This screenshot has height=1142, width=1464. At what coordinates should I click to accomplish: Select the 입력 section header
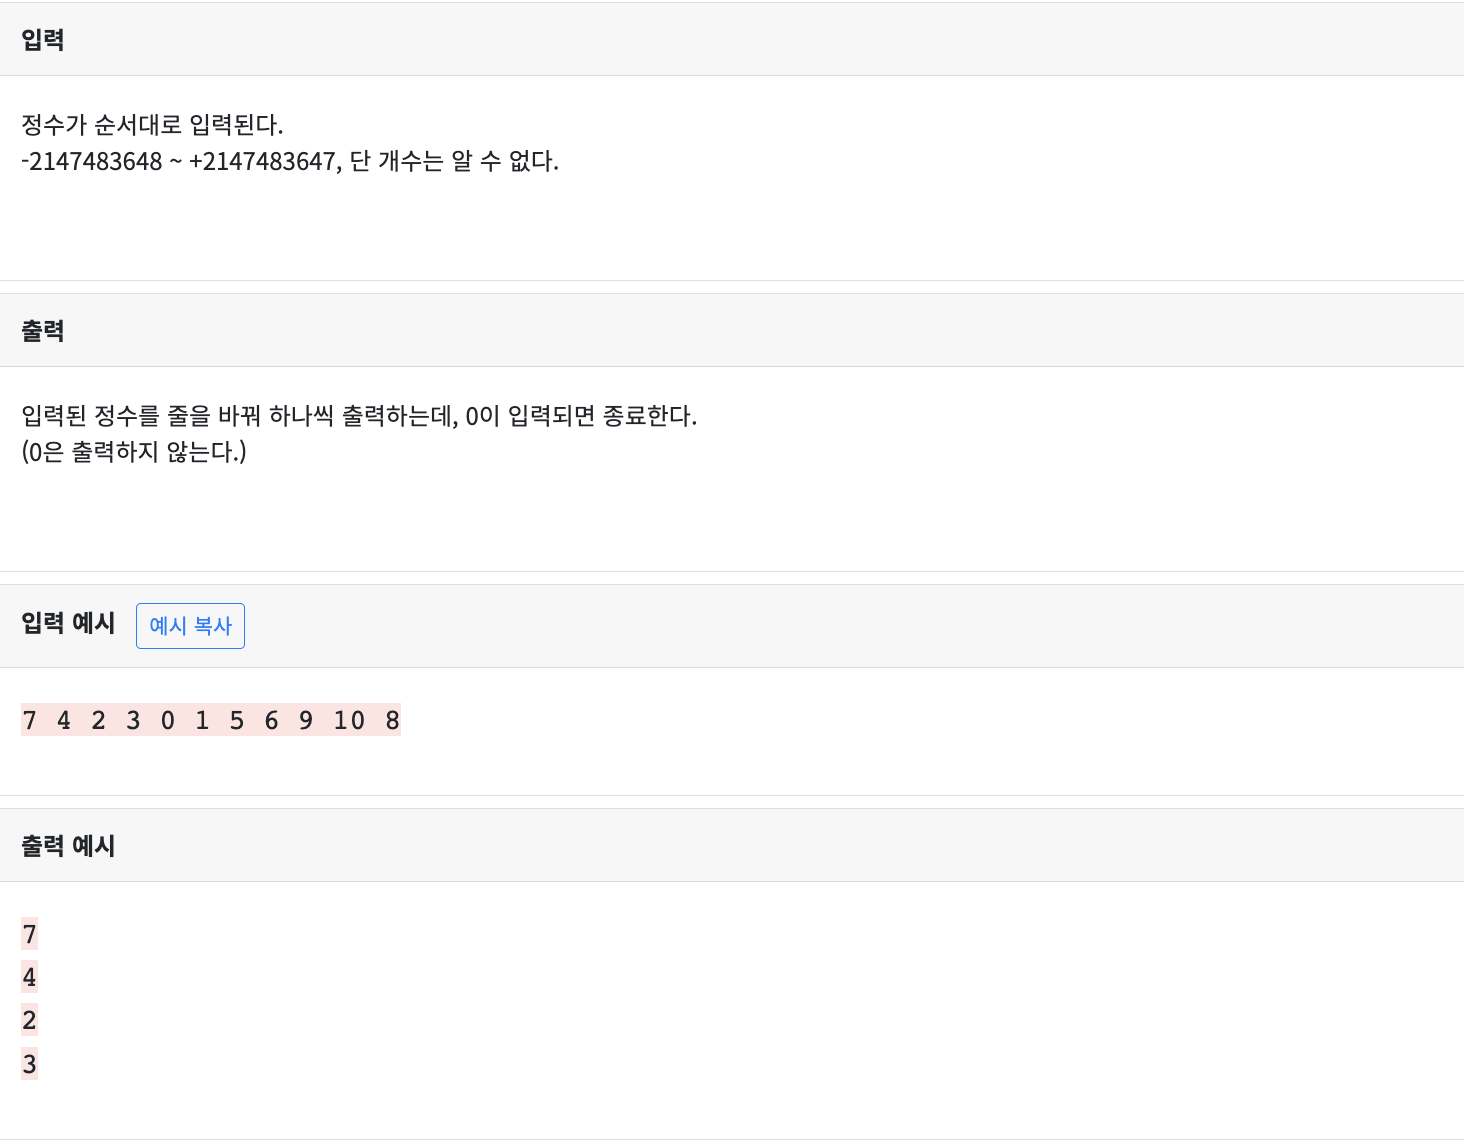coord(41,39)
